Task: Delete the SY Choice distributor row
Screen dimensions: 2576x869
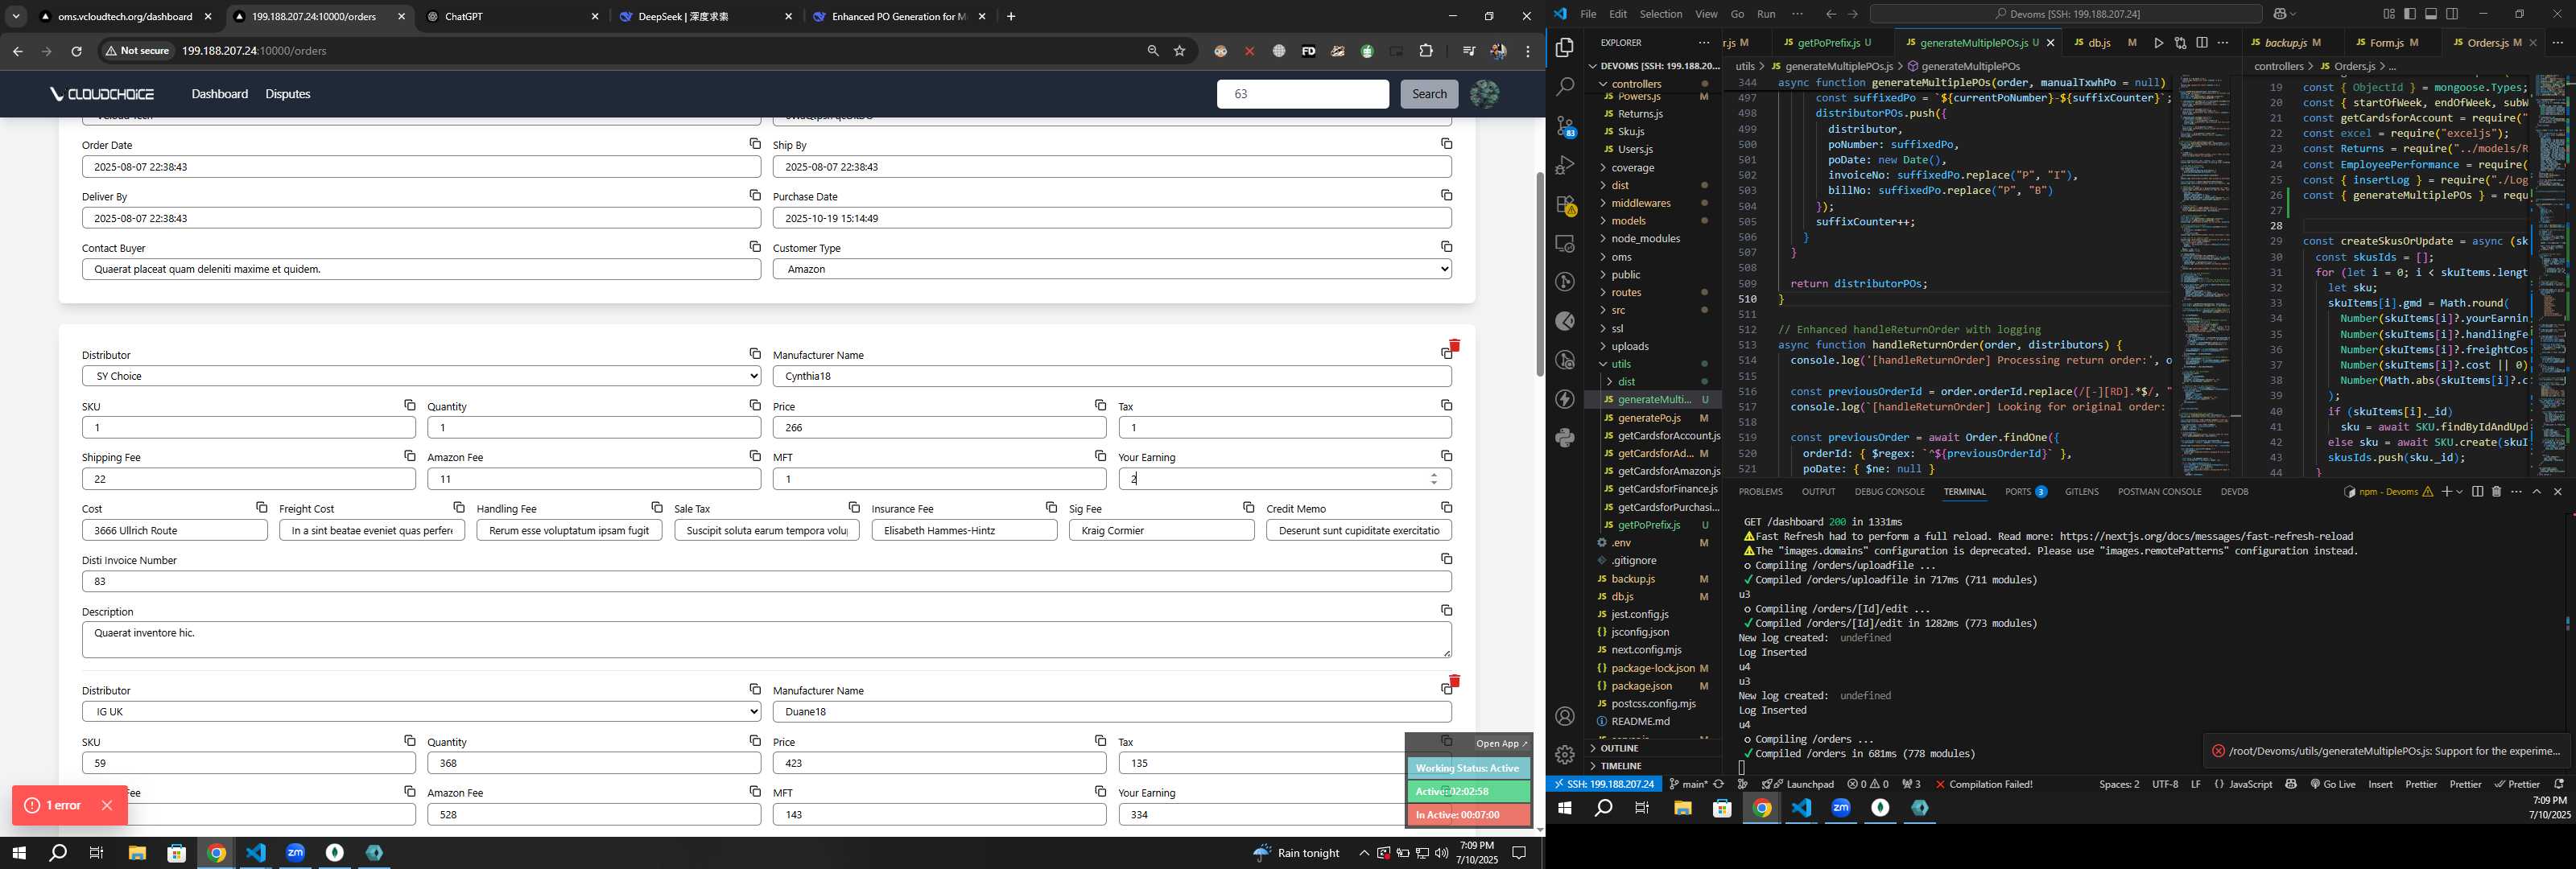Action: [x=1454, y=346]
